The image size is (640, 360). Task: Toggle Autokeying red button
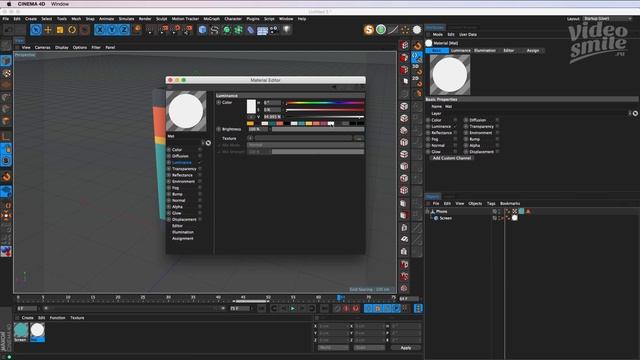[347, 309]
